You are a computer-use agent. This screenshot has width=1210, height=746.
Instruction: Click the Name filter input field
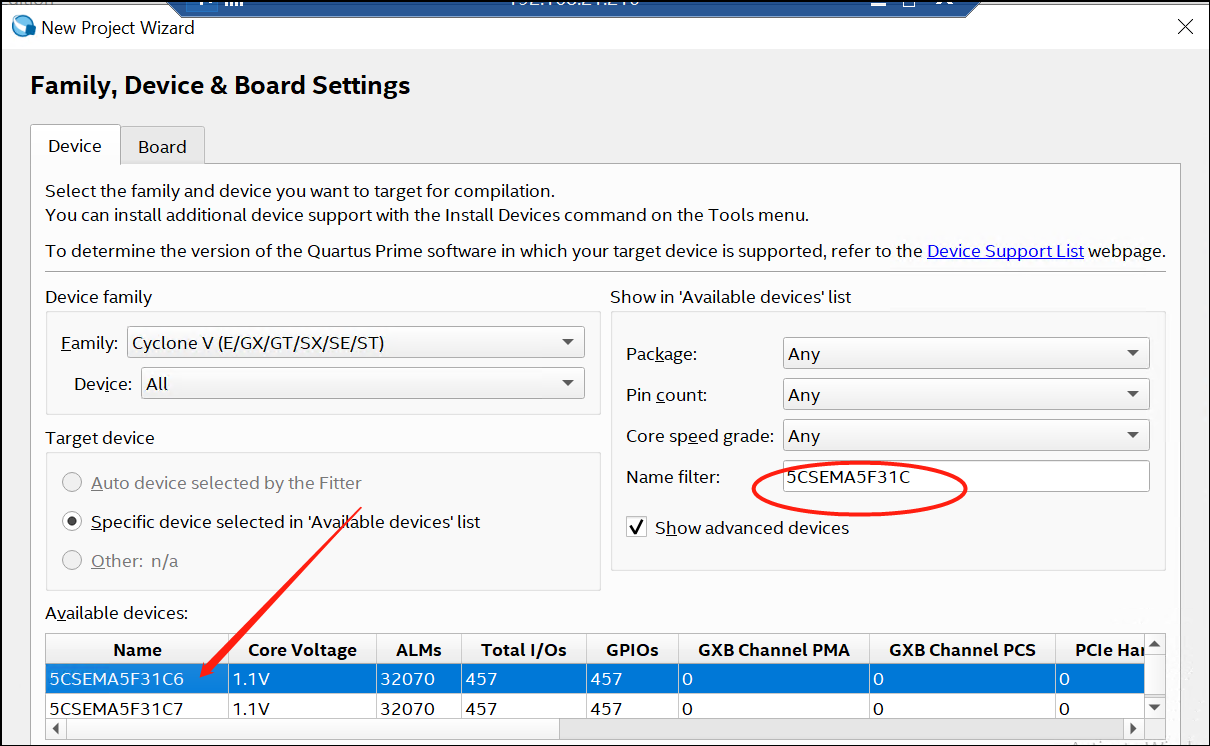966,477
